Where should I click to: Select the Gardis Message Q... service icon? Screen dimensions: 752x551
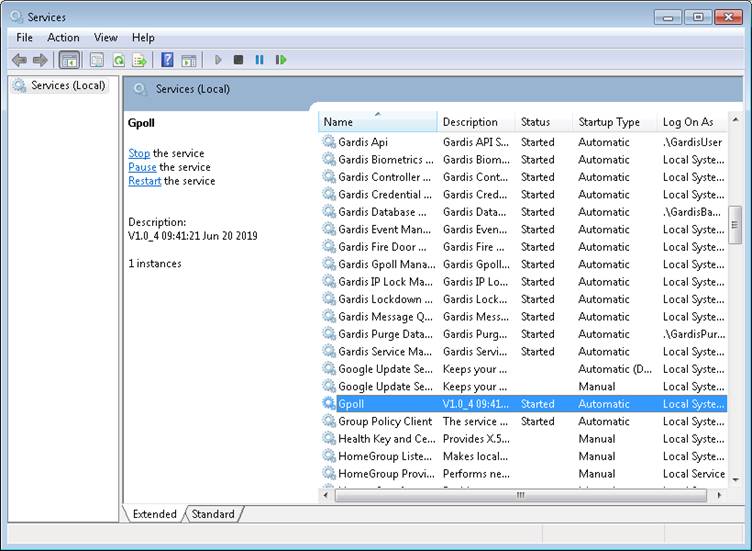329,317
